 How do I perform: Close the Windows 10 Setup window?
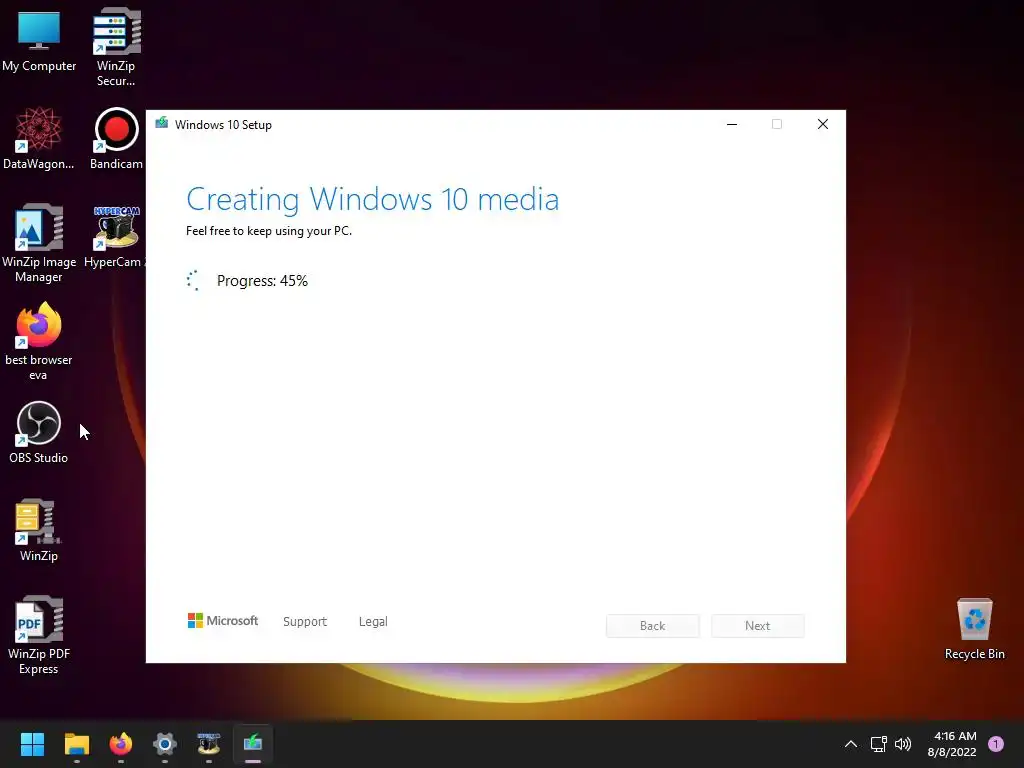[823, 124]
